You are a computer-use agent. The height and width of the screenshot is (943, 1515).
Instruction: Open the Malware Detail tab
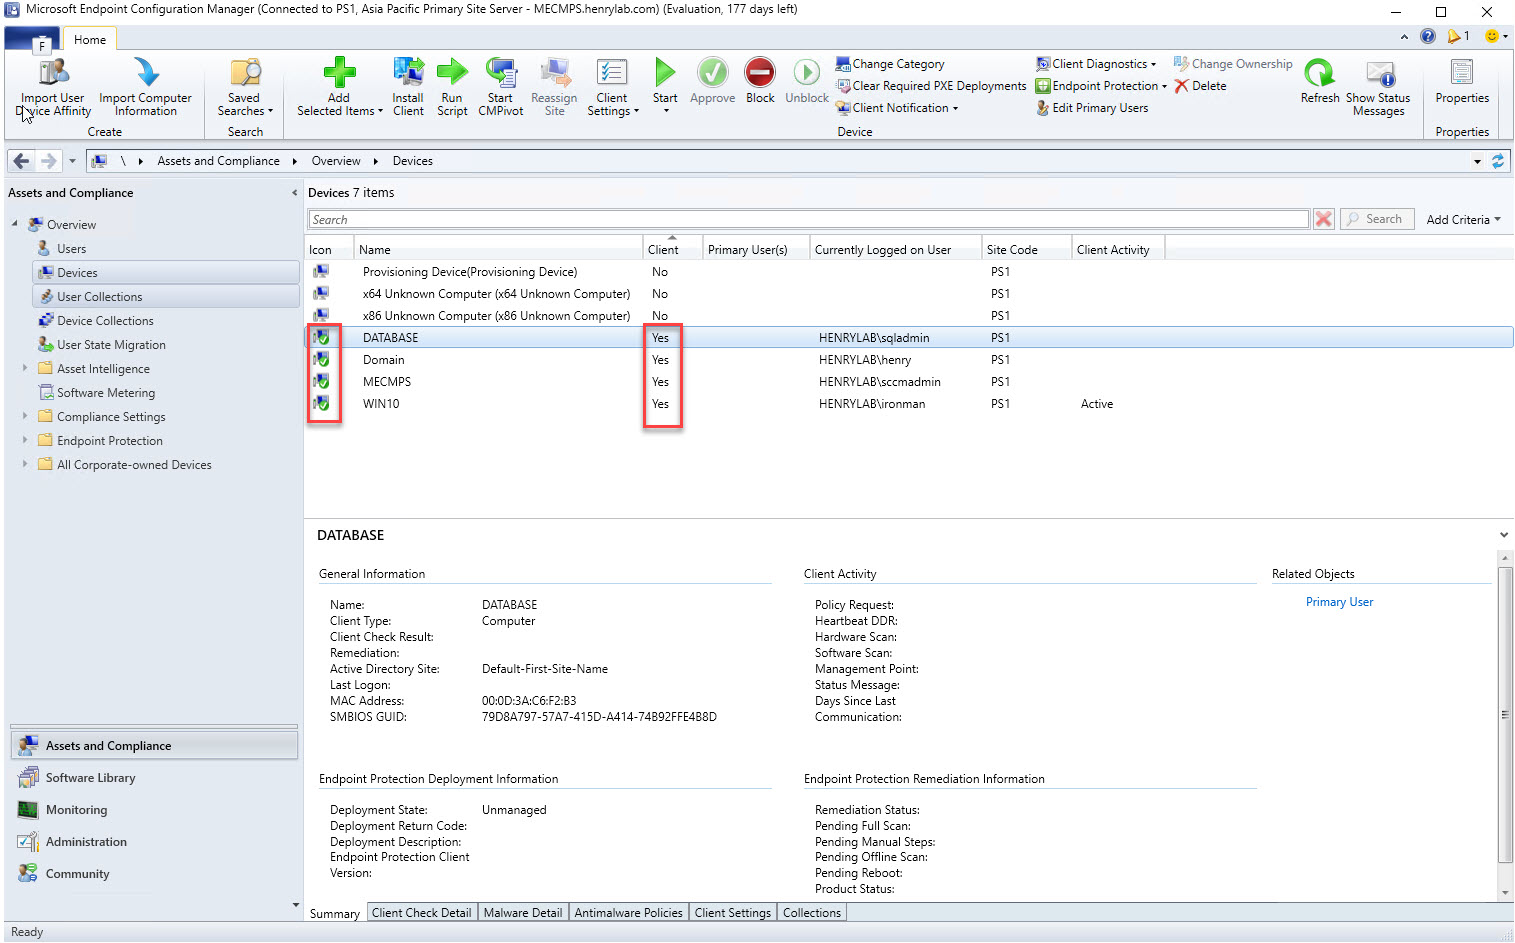(522, 913)
